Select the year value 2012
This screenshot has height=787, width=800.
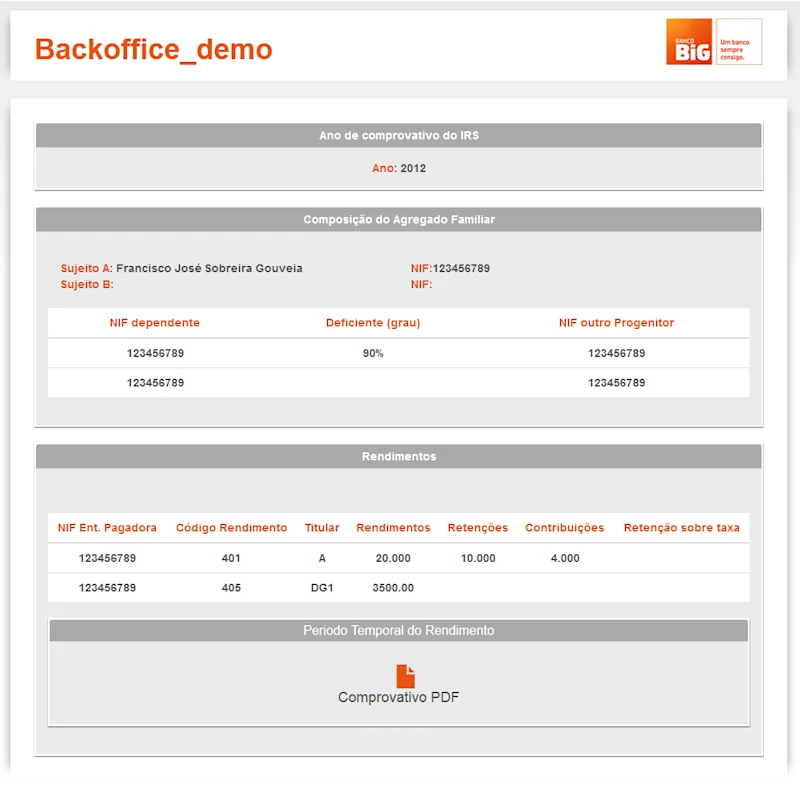(413, 168)
